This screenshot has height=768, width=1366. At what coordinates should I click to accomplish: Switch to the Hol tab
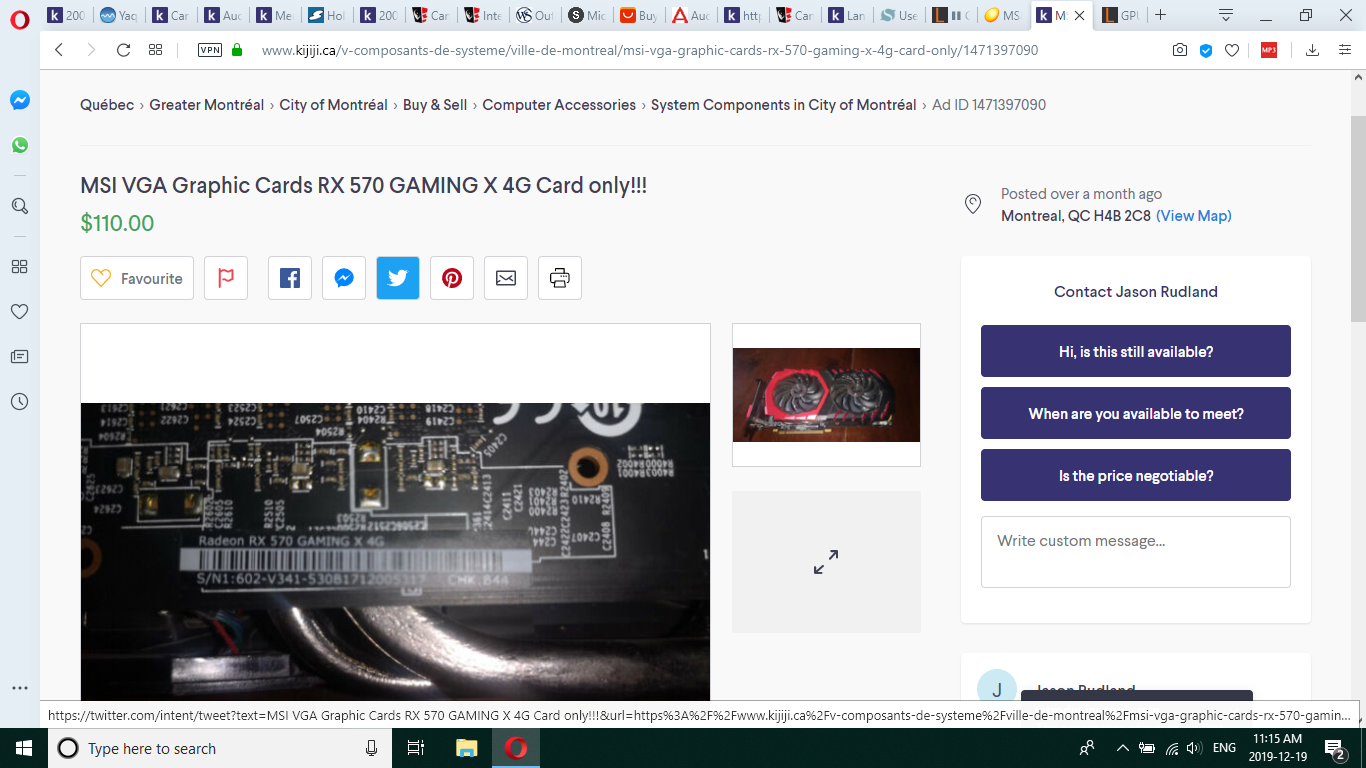click(x=325, y=16)
